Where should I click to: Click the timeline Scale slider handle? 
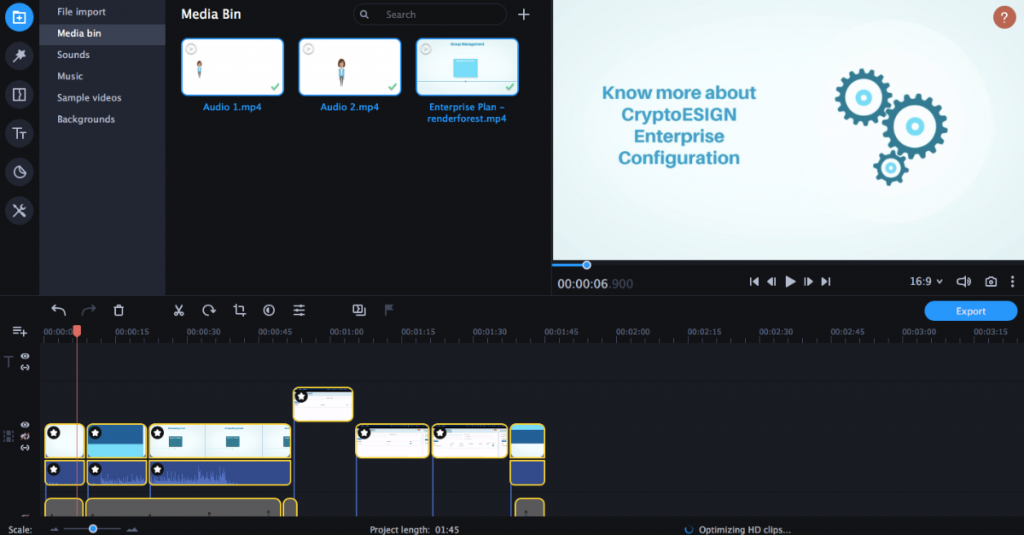[x=93, y=528]
